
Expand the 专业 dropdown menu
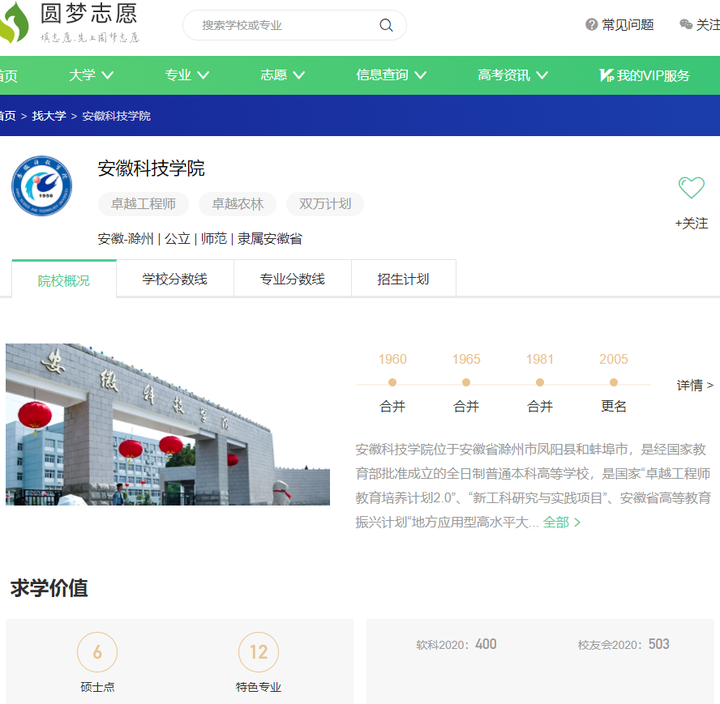point(187,75)
